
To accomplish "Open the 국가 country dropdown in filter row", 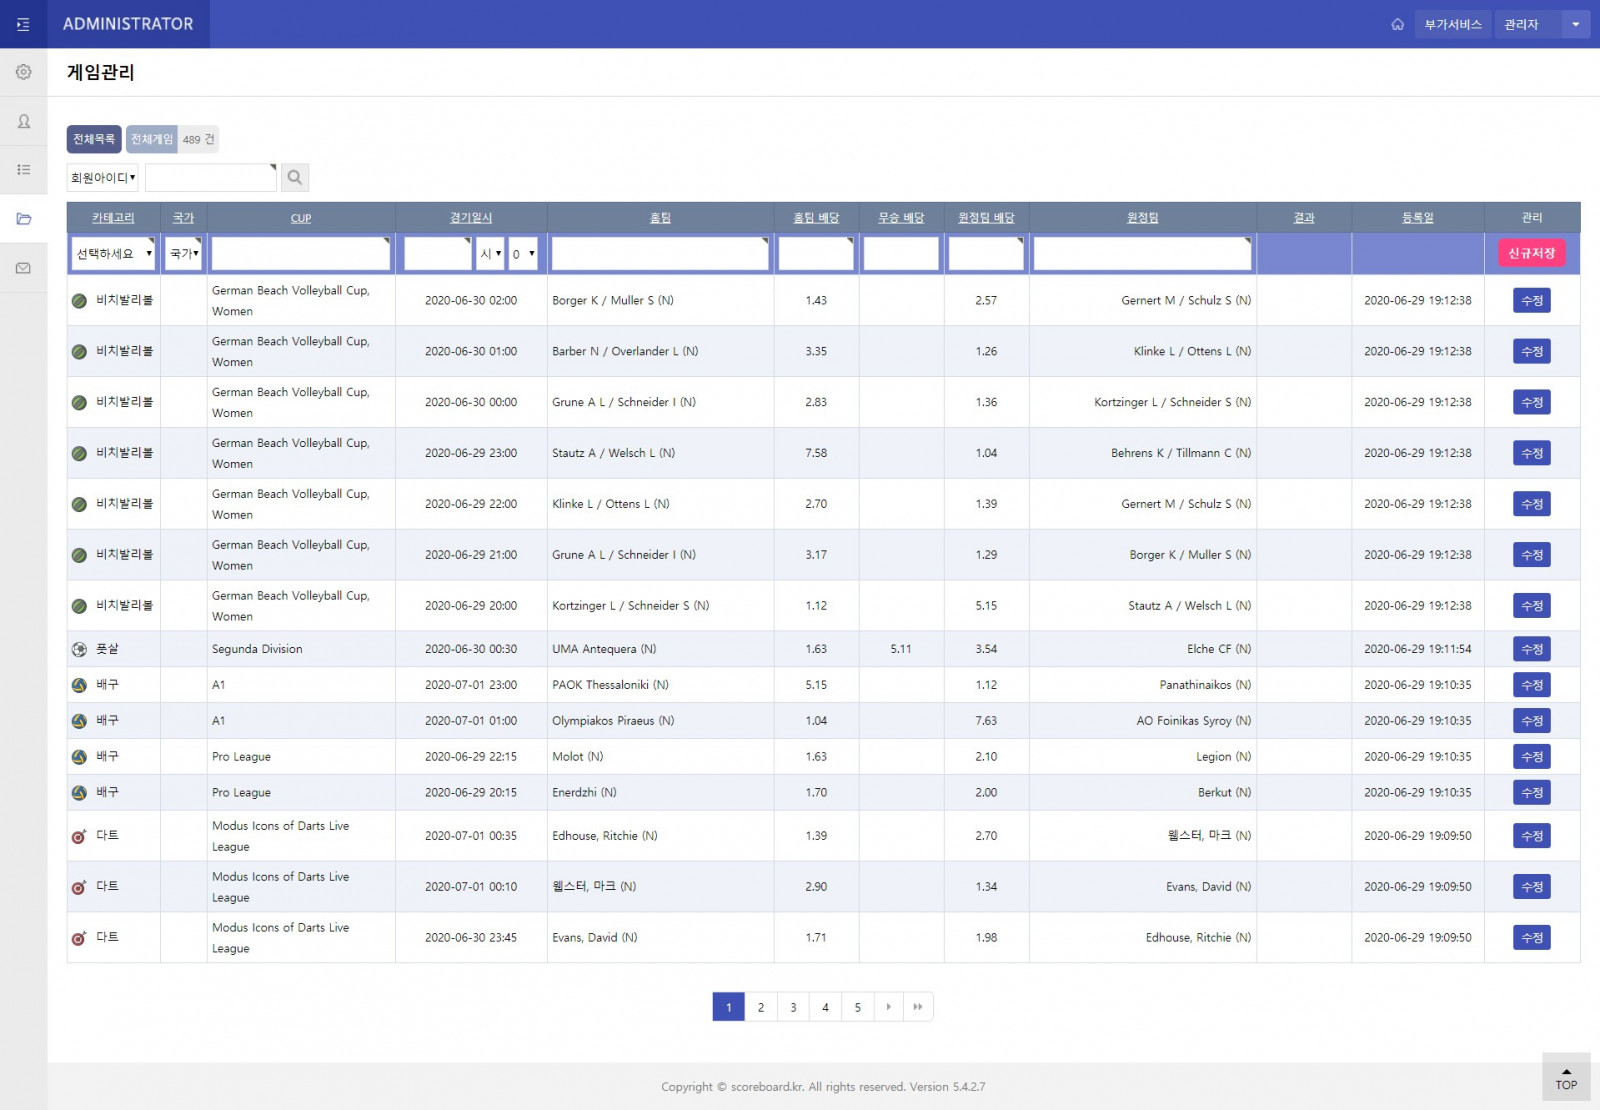I will [184, 254].
